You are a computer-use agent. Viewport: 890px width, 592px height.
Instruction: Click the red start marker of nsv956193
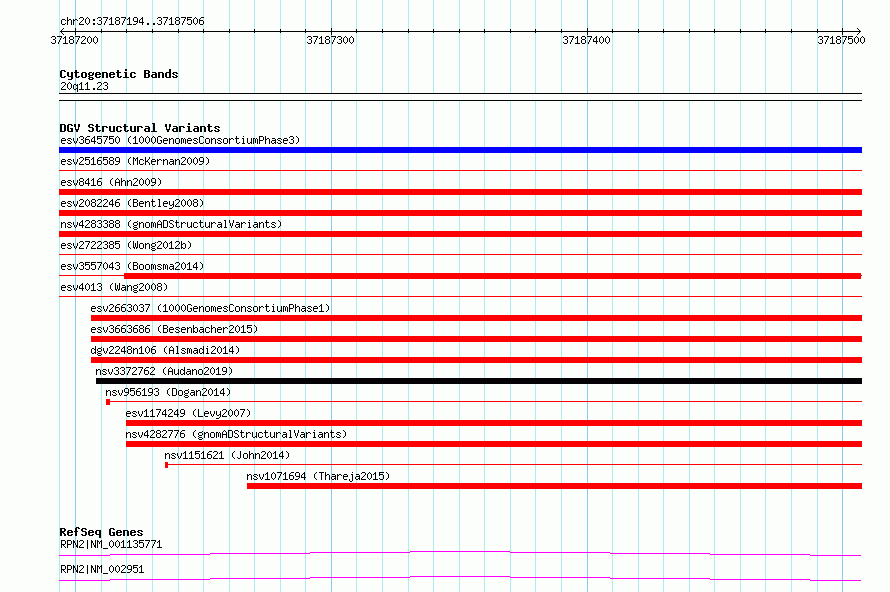coord(108,402)
